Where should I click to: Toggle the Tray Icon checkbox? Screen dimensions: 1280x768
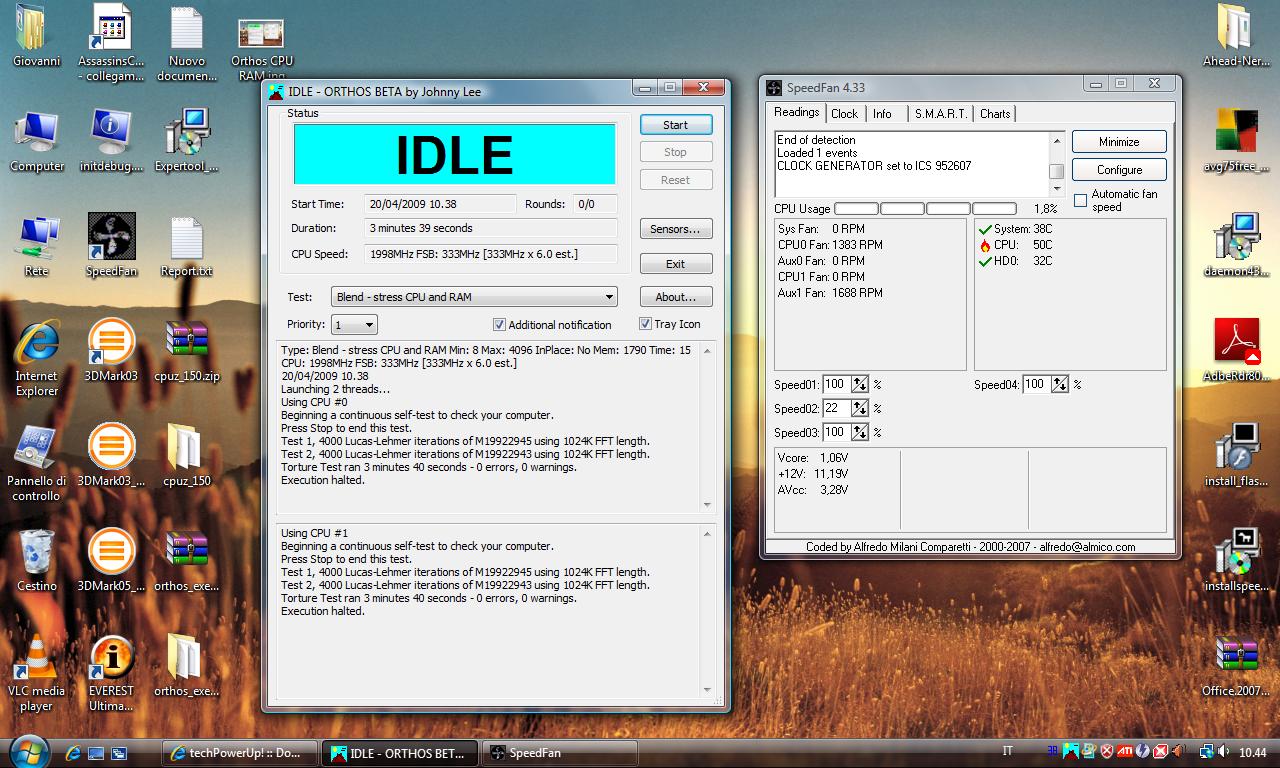click(645, 324)
